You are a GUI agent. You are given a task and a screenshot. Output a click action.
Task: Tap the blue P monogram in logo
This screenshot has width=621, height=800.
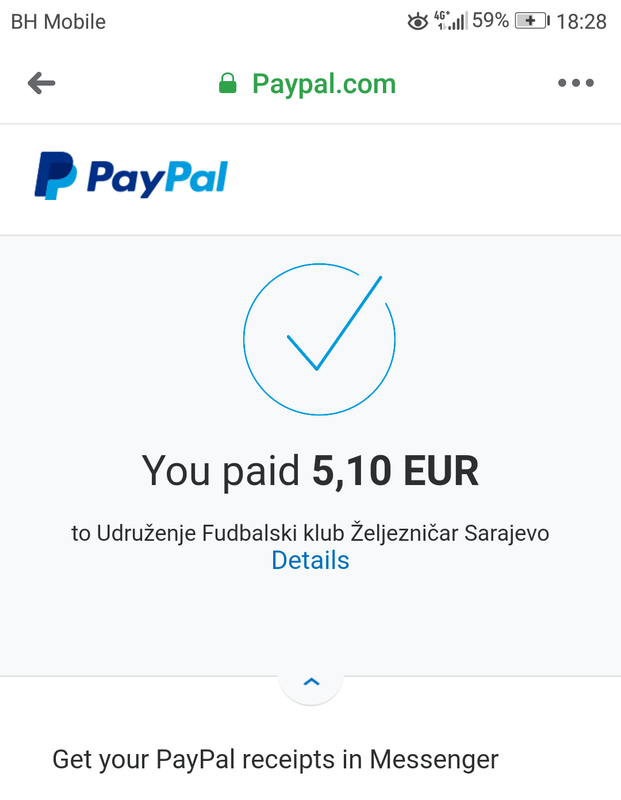point(55,176)
